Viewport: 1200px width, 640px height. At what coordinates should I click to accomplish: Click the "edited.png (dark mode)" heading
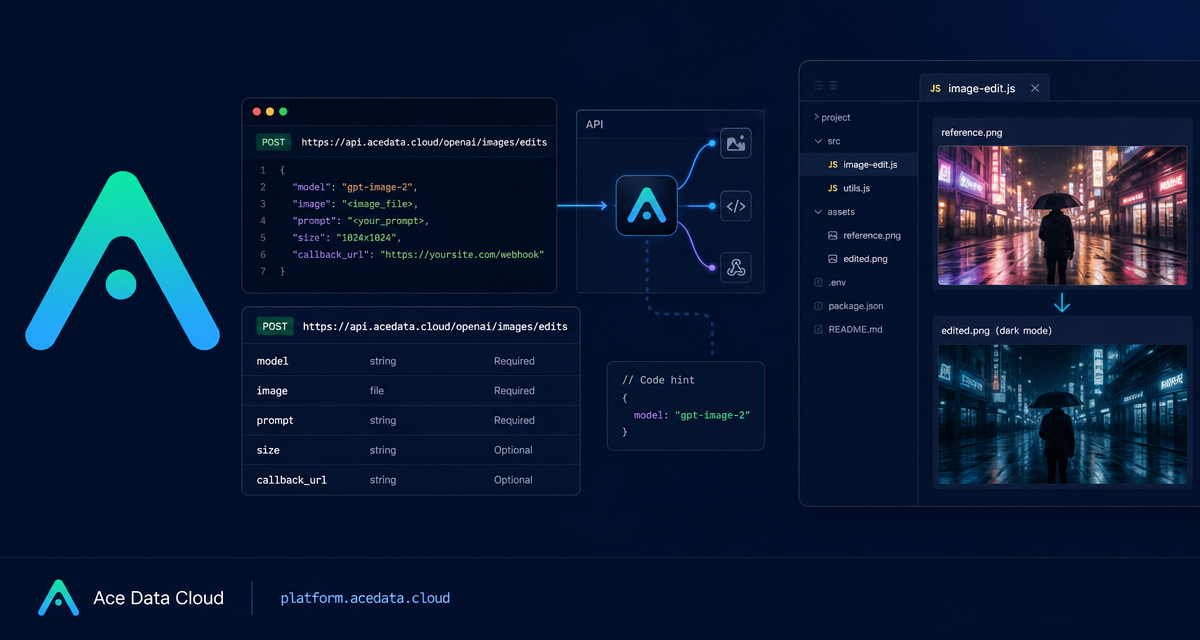(996, 330)
